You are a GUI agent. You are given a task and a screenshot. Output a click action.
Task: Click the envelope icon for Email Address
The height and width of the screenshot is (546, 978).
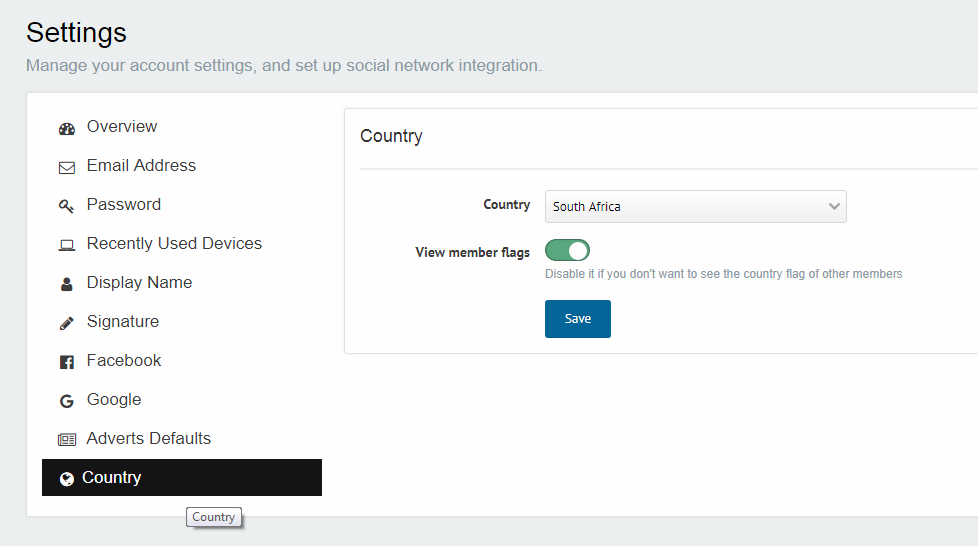click(67, 167)
